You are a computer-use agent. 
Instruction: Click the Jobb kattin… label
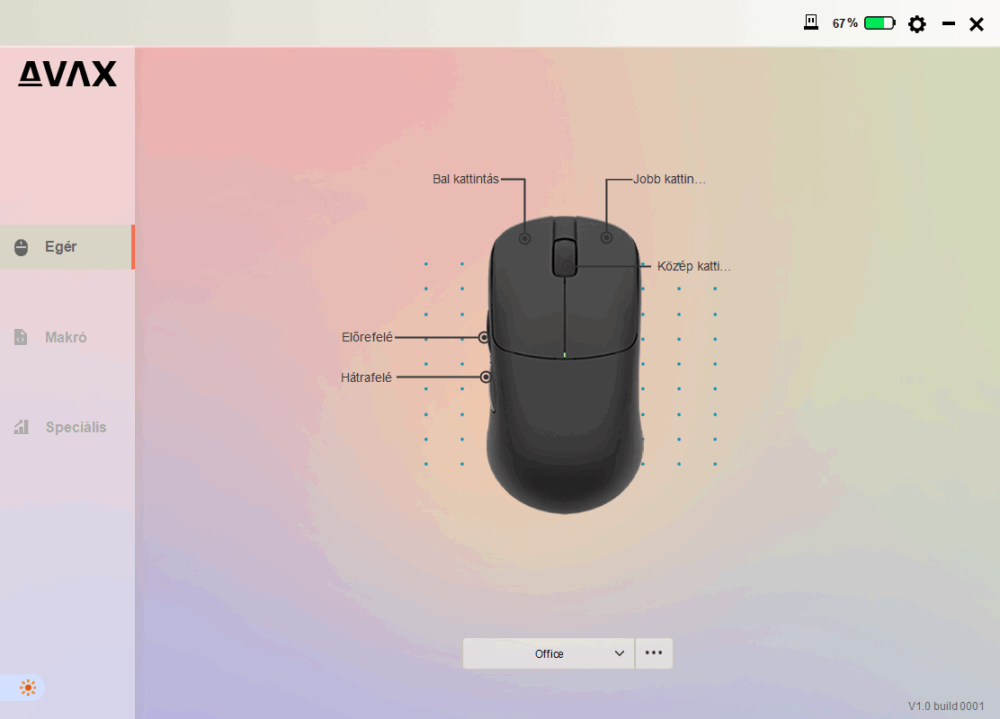[669, 179]
